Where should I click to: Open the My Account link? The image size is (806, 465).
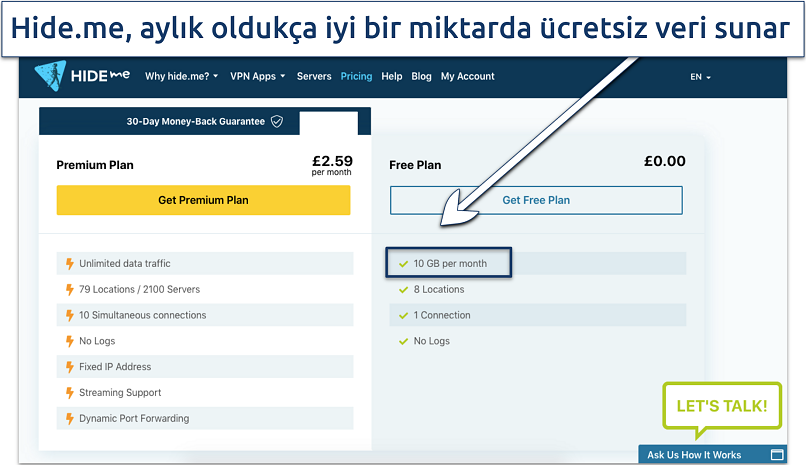[467, 76]
